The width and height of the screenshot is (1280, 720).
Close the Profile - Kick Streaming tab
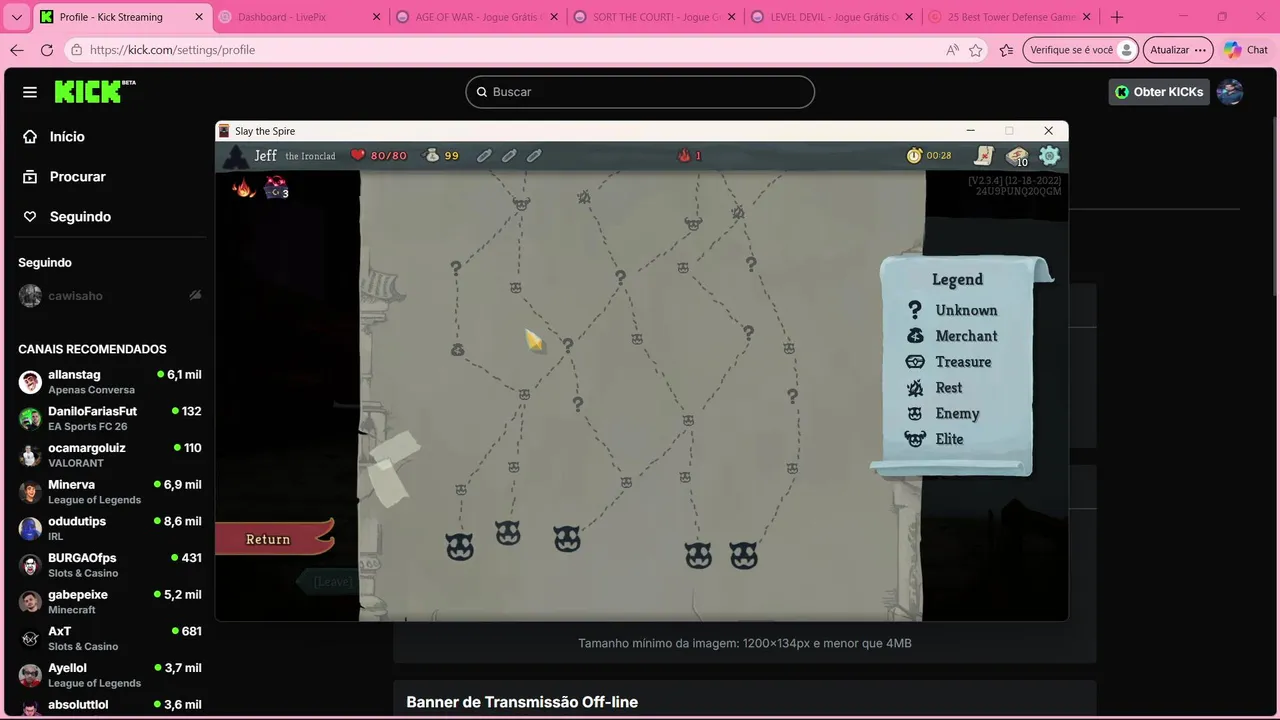point(198,17)
